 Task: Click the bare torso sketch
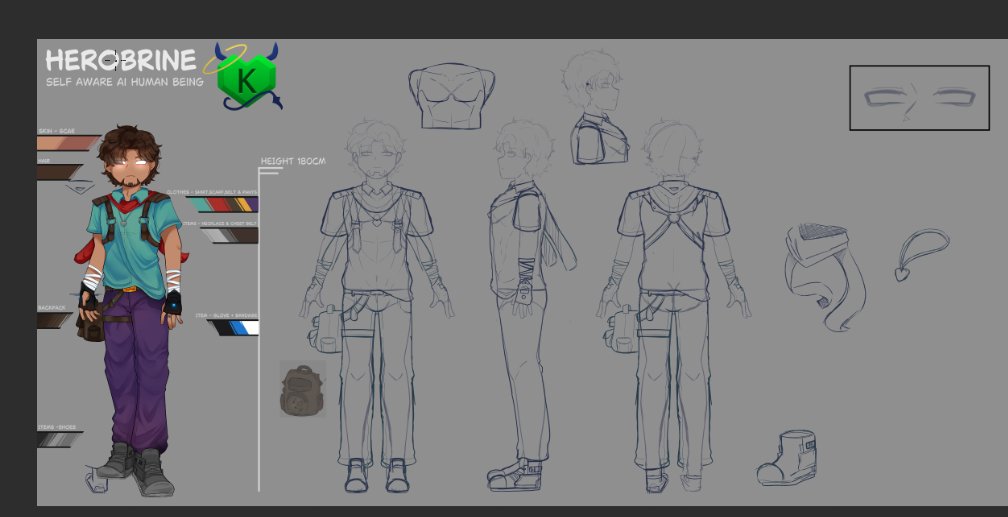coord(452,96)
